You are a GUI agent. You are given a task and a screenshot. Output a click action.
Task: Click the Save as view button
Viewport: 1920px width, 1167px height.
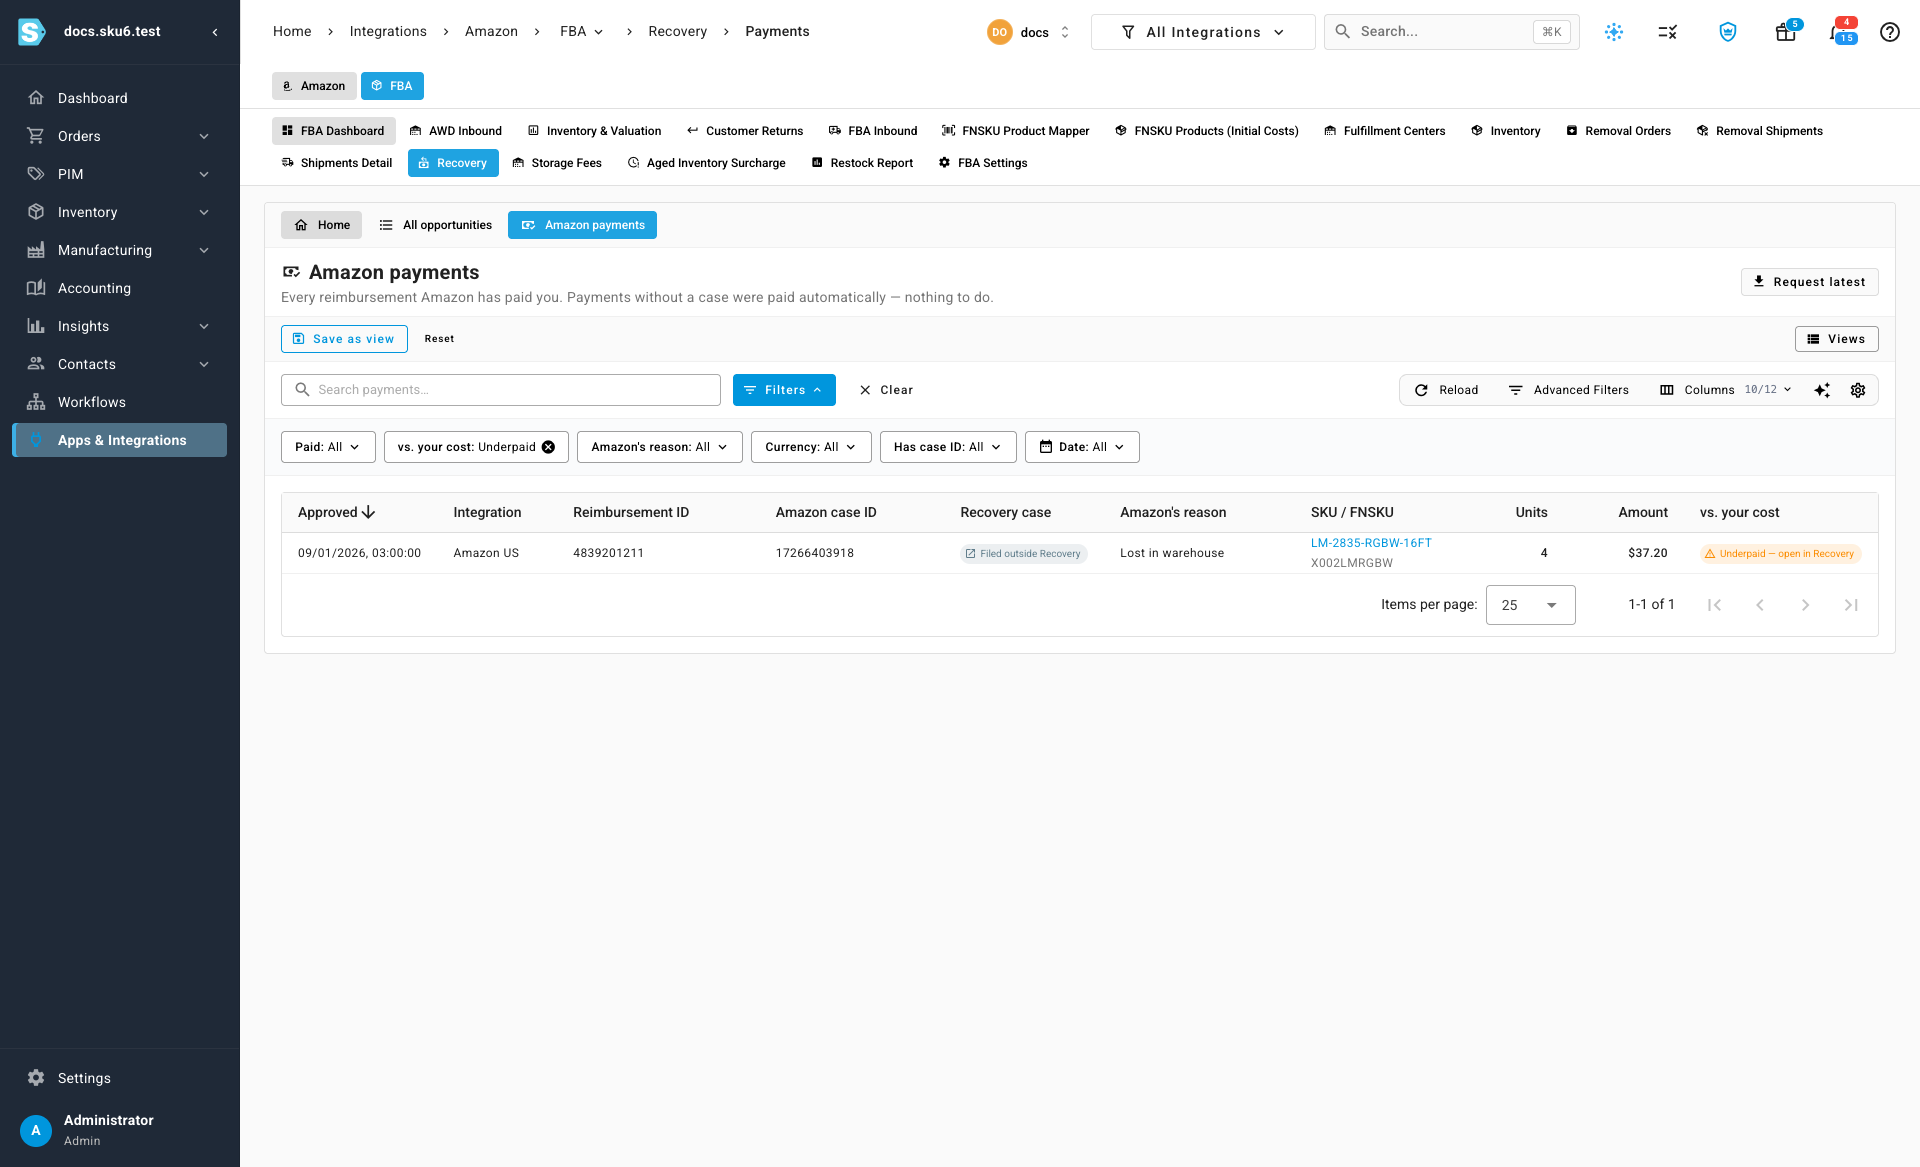click(x=344, y=339)
